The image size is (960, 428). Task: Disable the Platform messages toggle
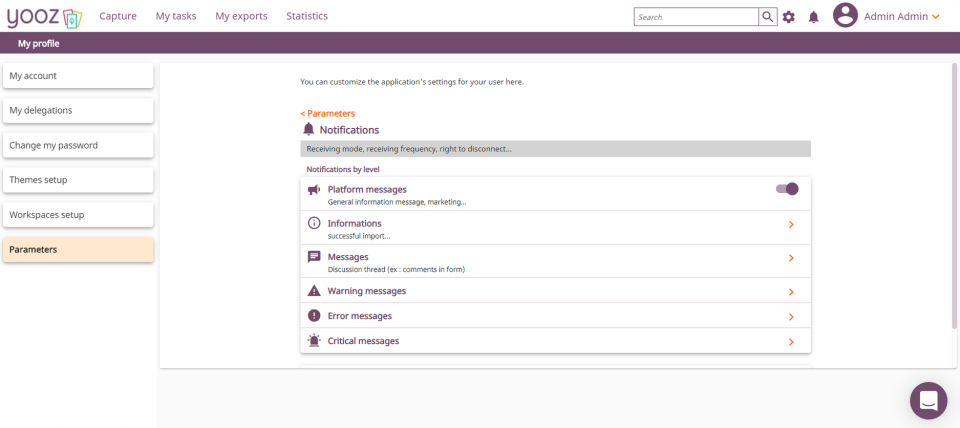click(787, 189)
